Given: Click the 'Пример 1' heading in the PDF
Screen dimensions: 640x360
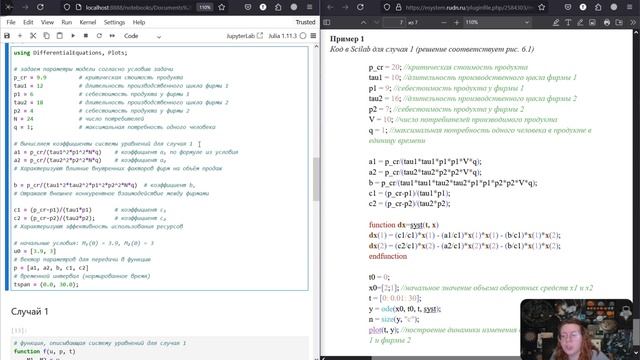Looking at the screenshot, I should pos(347,39).
